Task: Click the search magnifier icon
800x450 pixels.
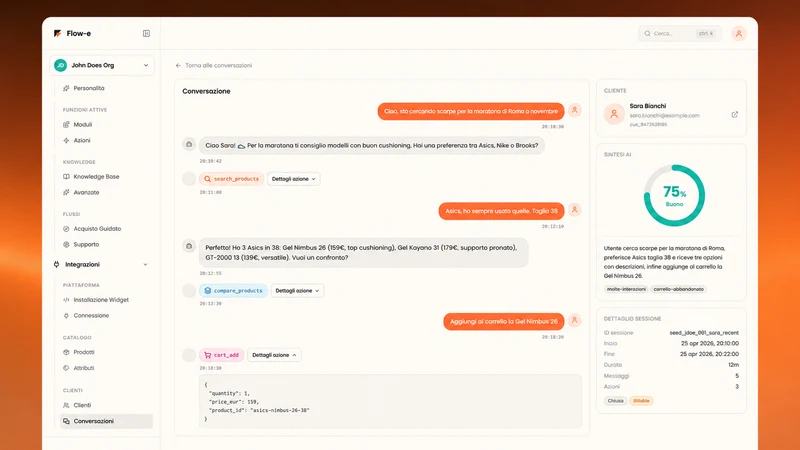Action: click(x=647, y=34)
